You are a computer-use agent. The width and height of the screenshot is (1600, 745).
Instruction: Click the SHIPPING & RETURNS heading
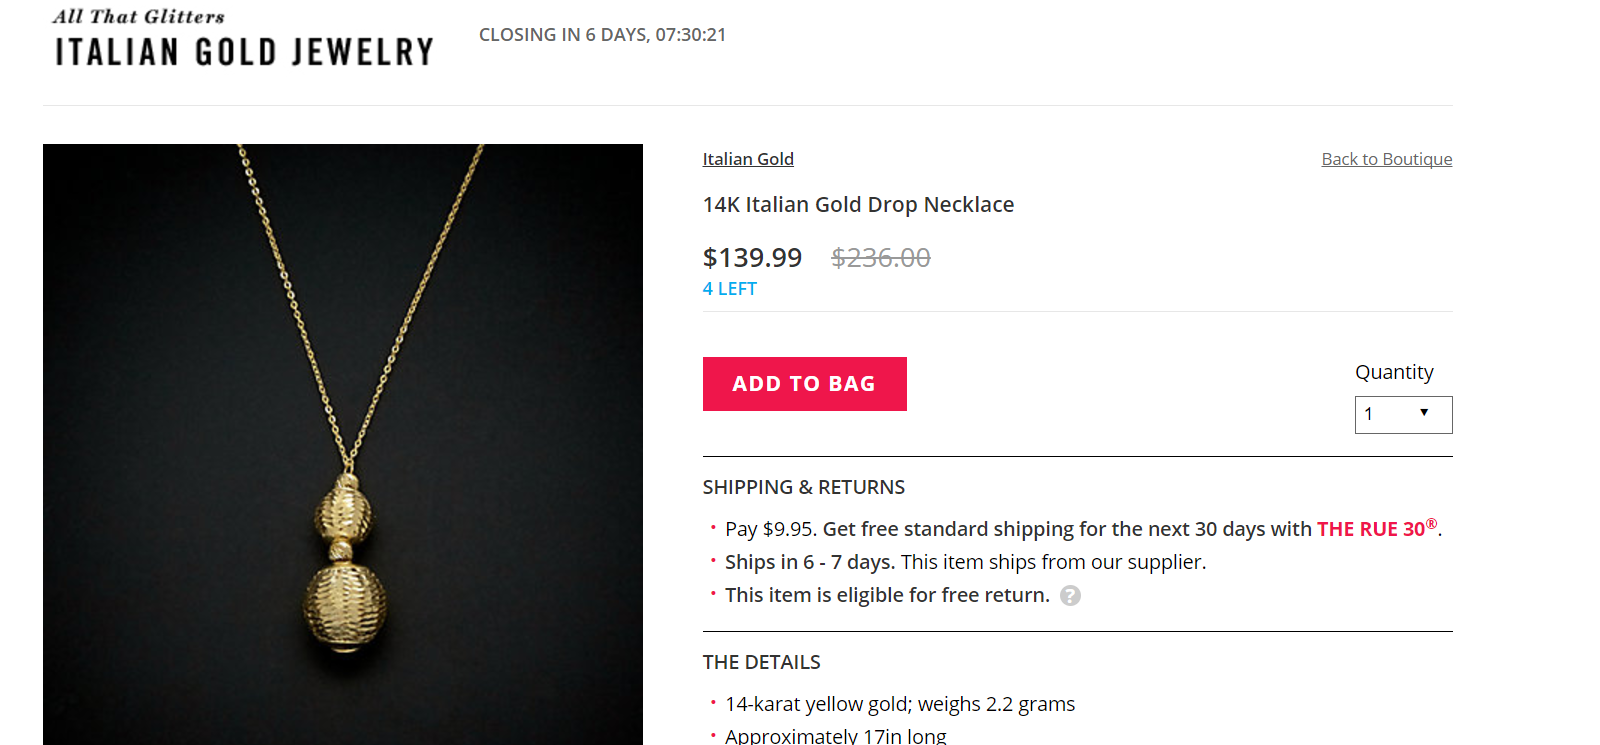click(803, 487)
